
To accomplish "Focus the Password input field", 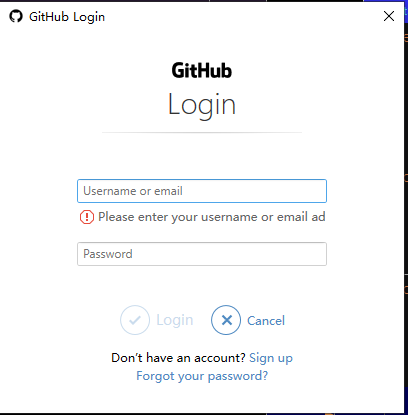I will coord(202,254).
